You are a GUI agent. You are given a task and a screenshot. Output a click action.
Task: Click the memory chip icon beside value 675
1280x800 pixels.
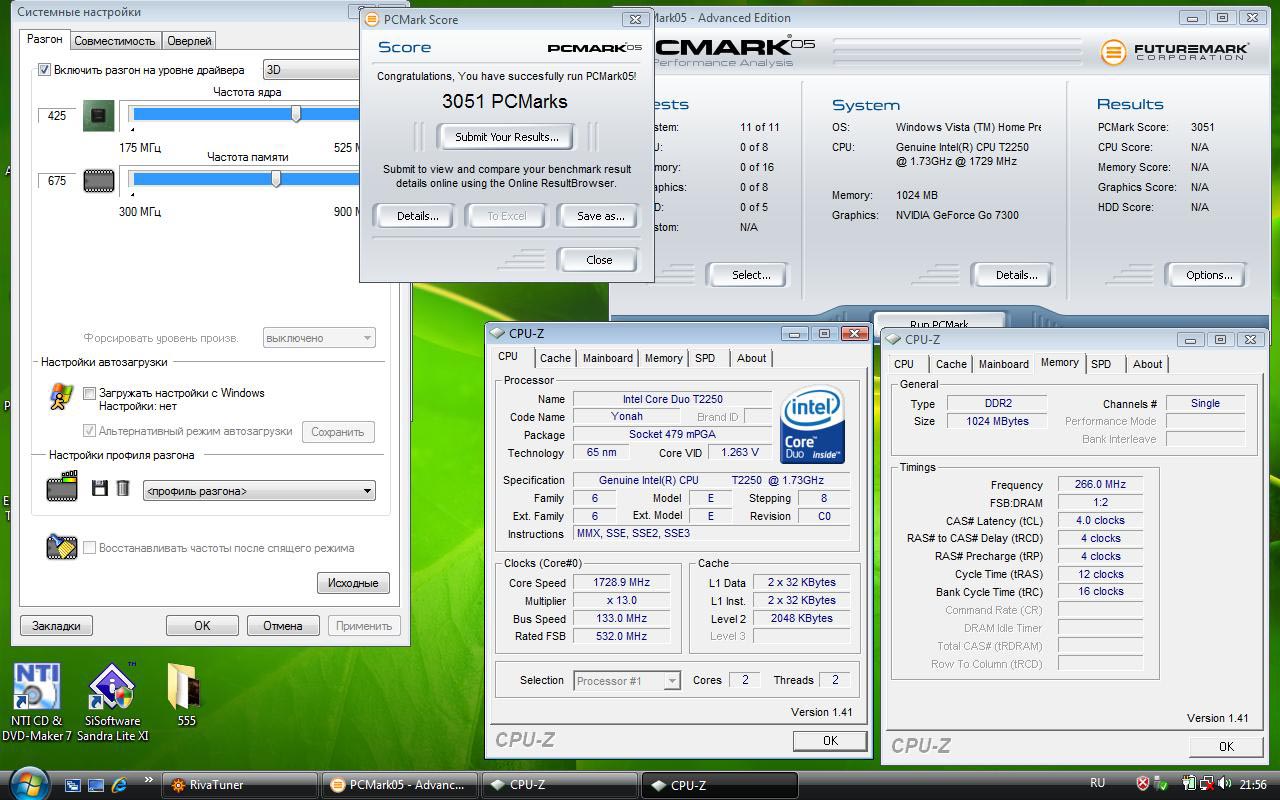coord(98,180)
